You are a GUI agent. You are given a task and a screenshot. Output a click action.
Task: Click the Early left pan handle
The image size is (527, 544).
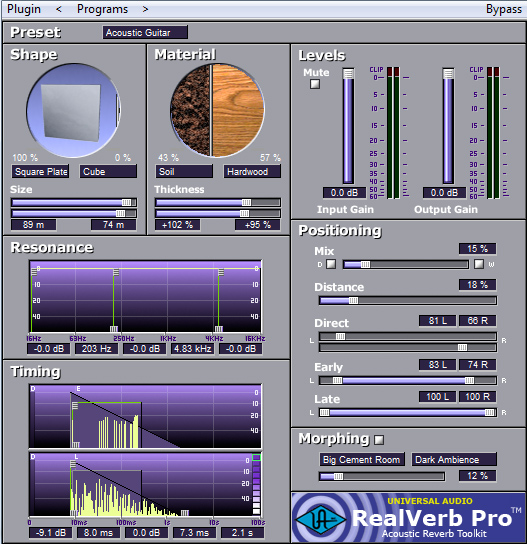[337, 380]
